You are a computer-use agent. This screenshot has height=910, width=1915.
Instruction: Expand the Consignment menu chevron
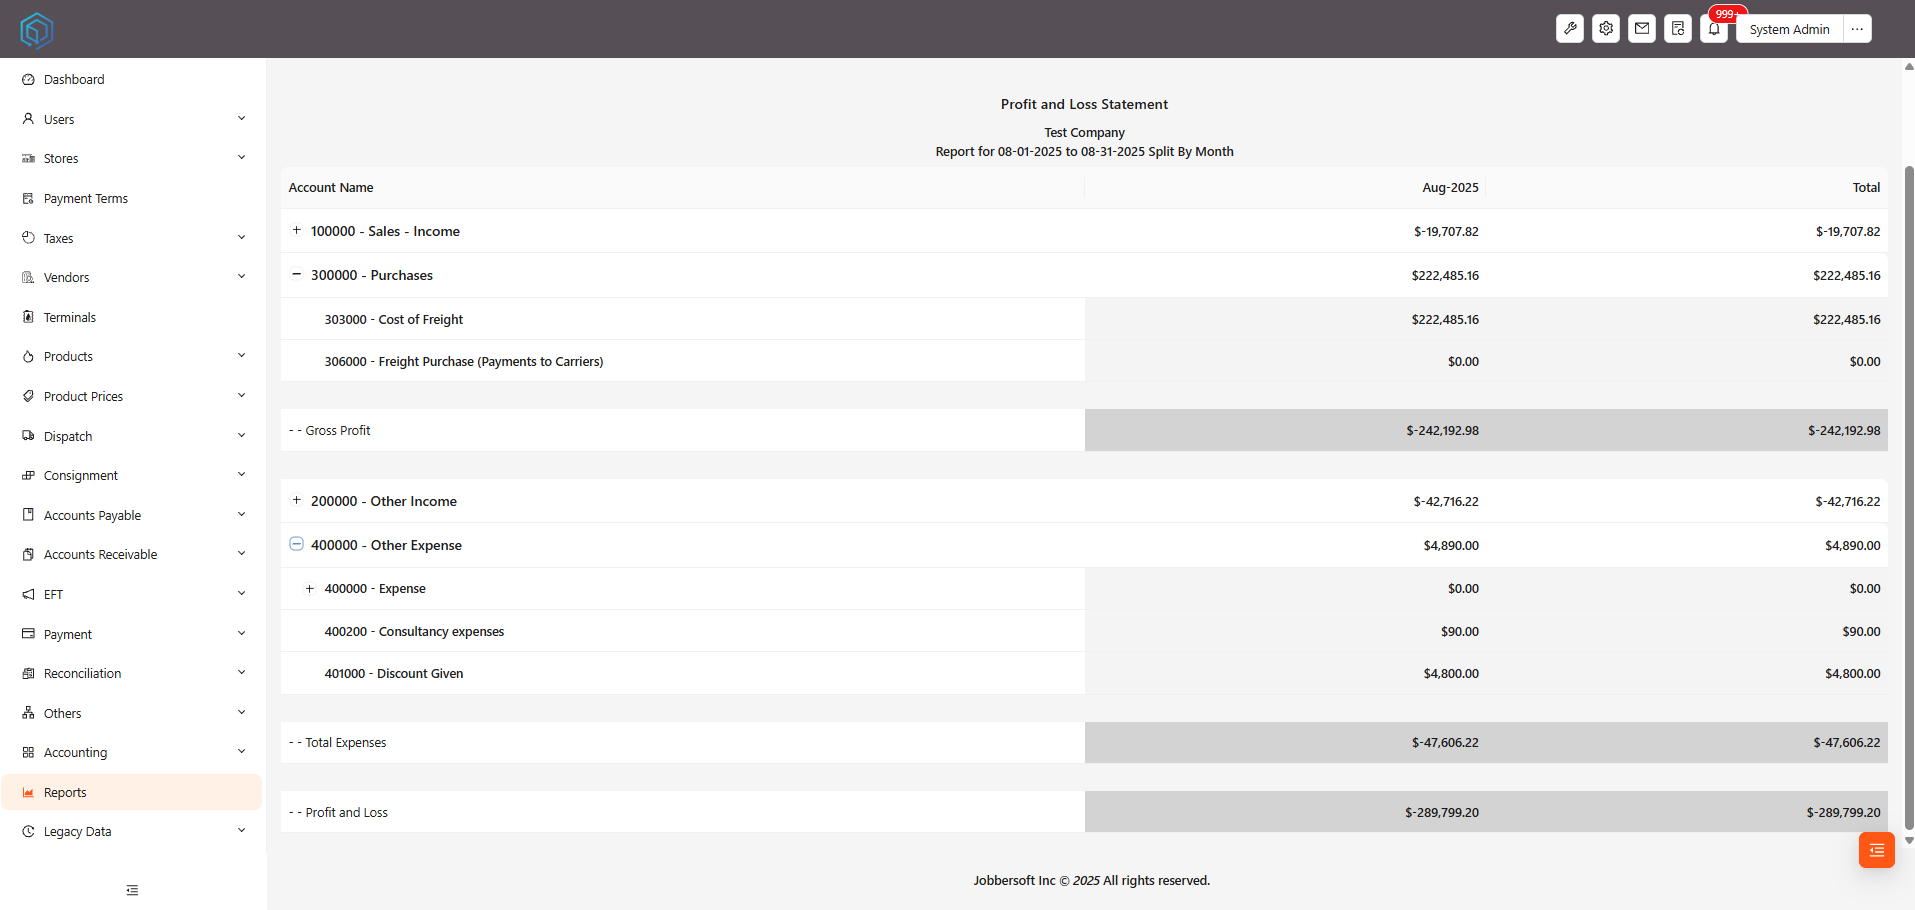[x=241, y=475]
